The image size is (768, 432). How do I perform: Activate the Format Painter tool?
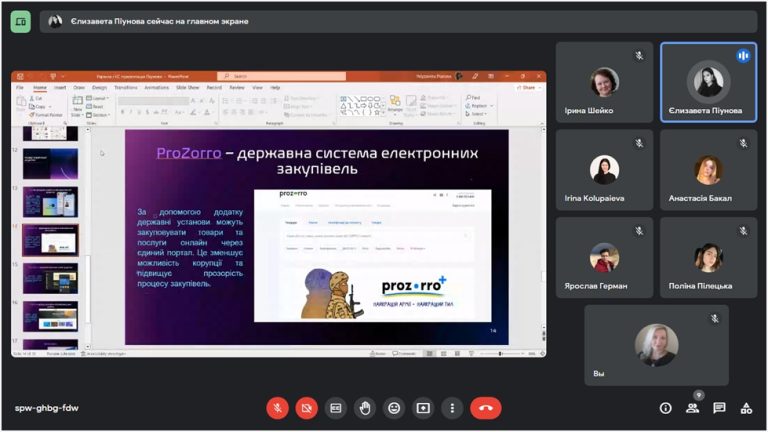coord(46,115)
